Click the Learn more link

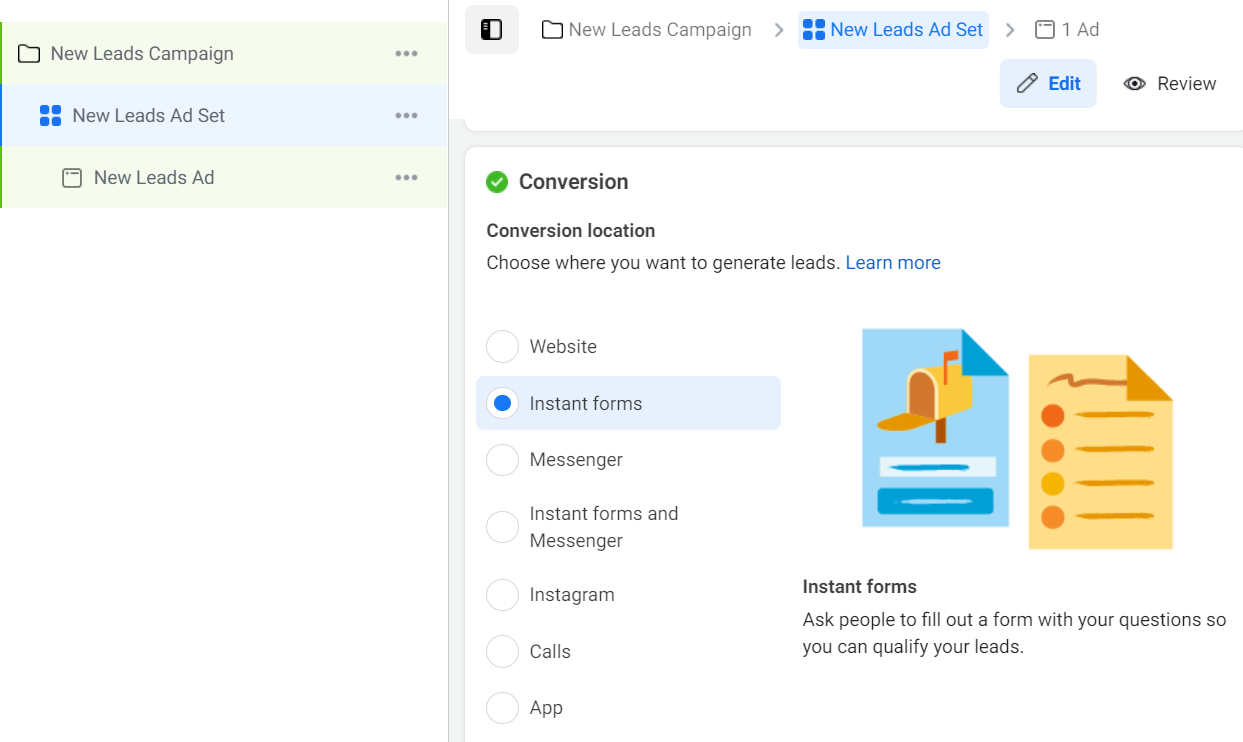click(x=893, y=262)
